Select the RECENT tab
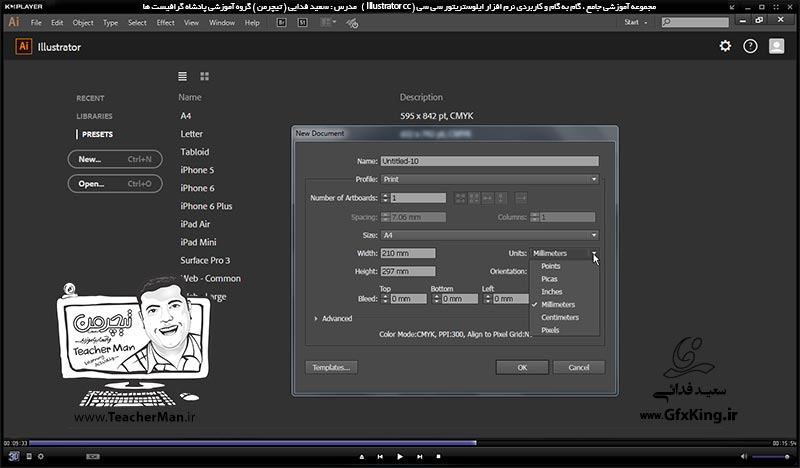The image size is (800, 468). click(x=90, y=98)
